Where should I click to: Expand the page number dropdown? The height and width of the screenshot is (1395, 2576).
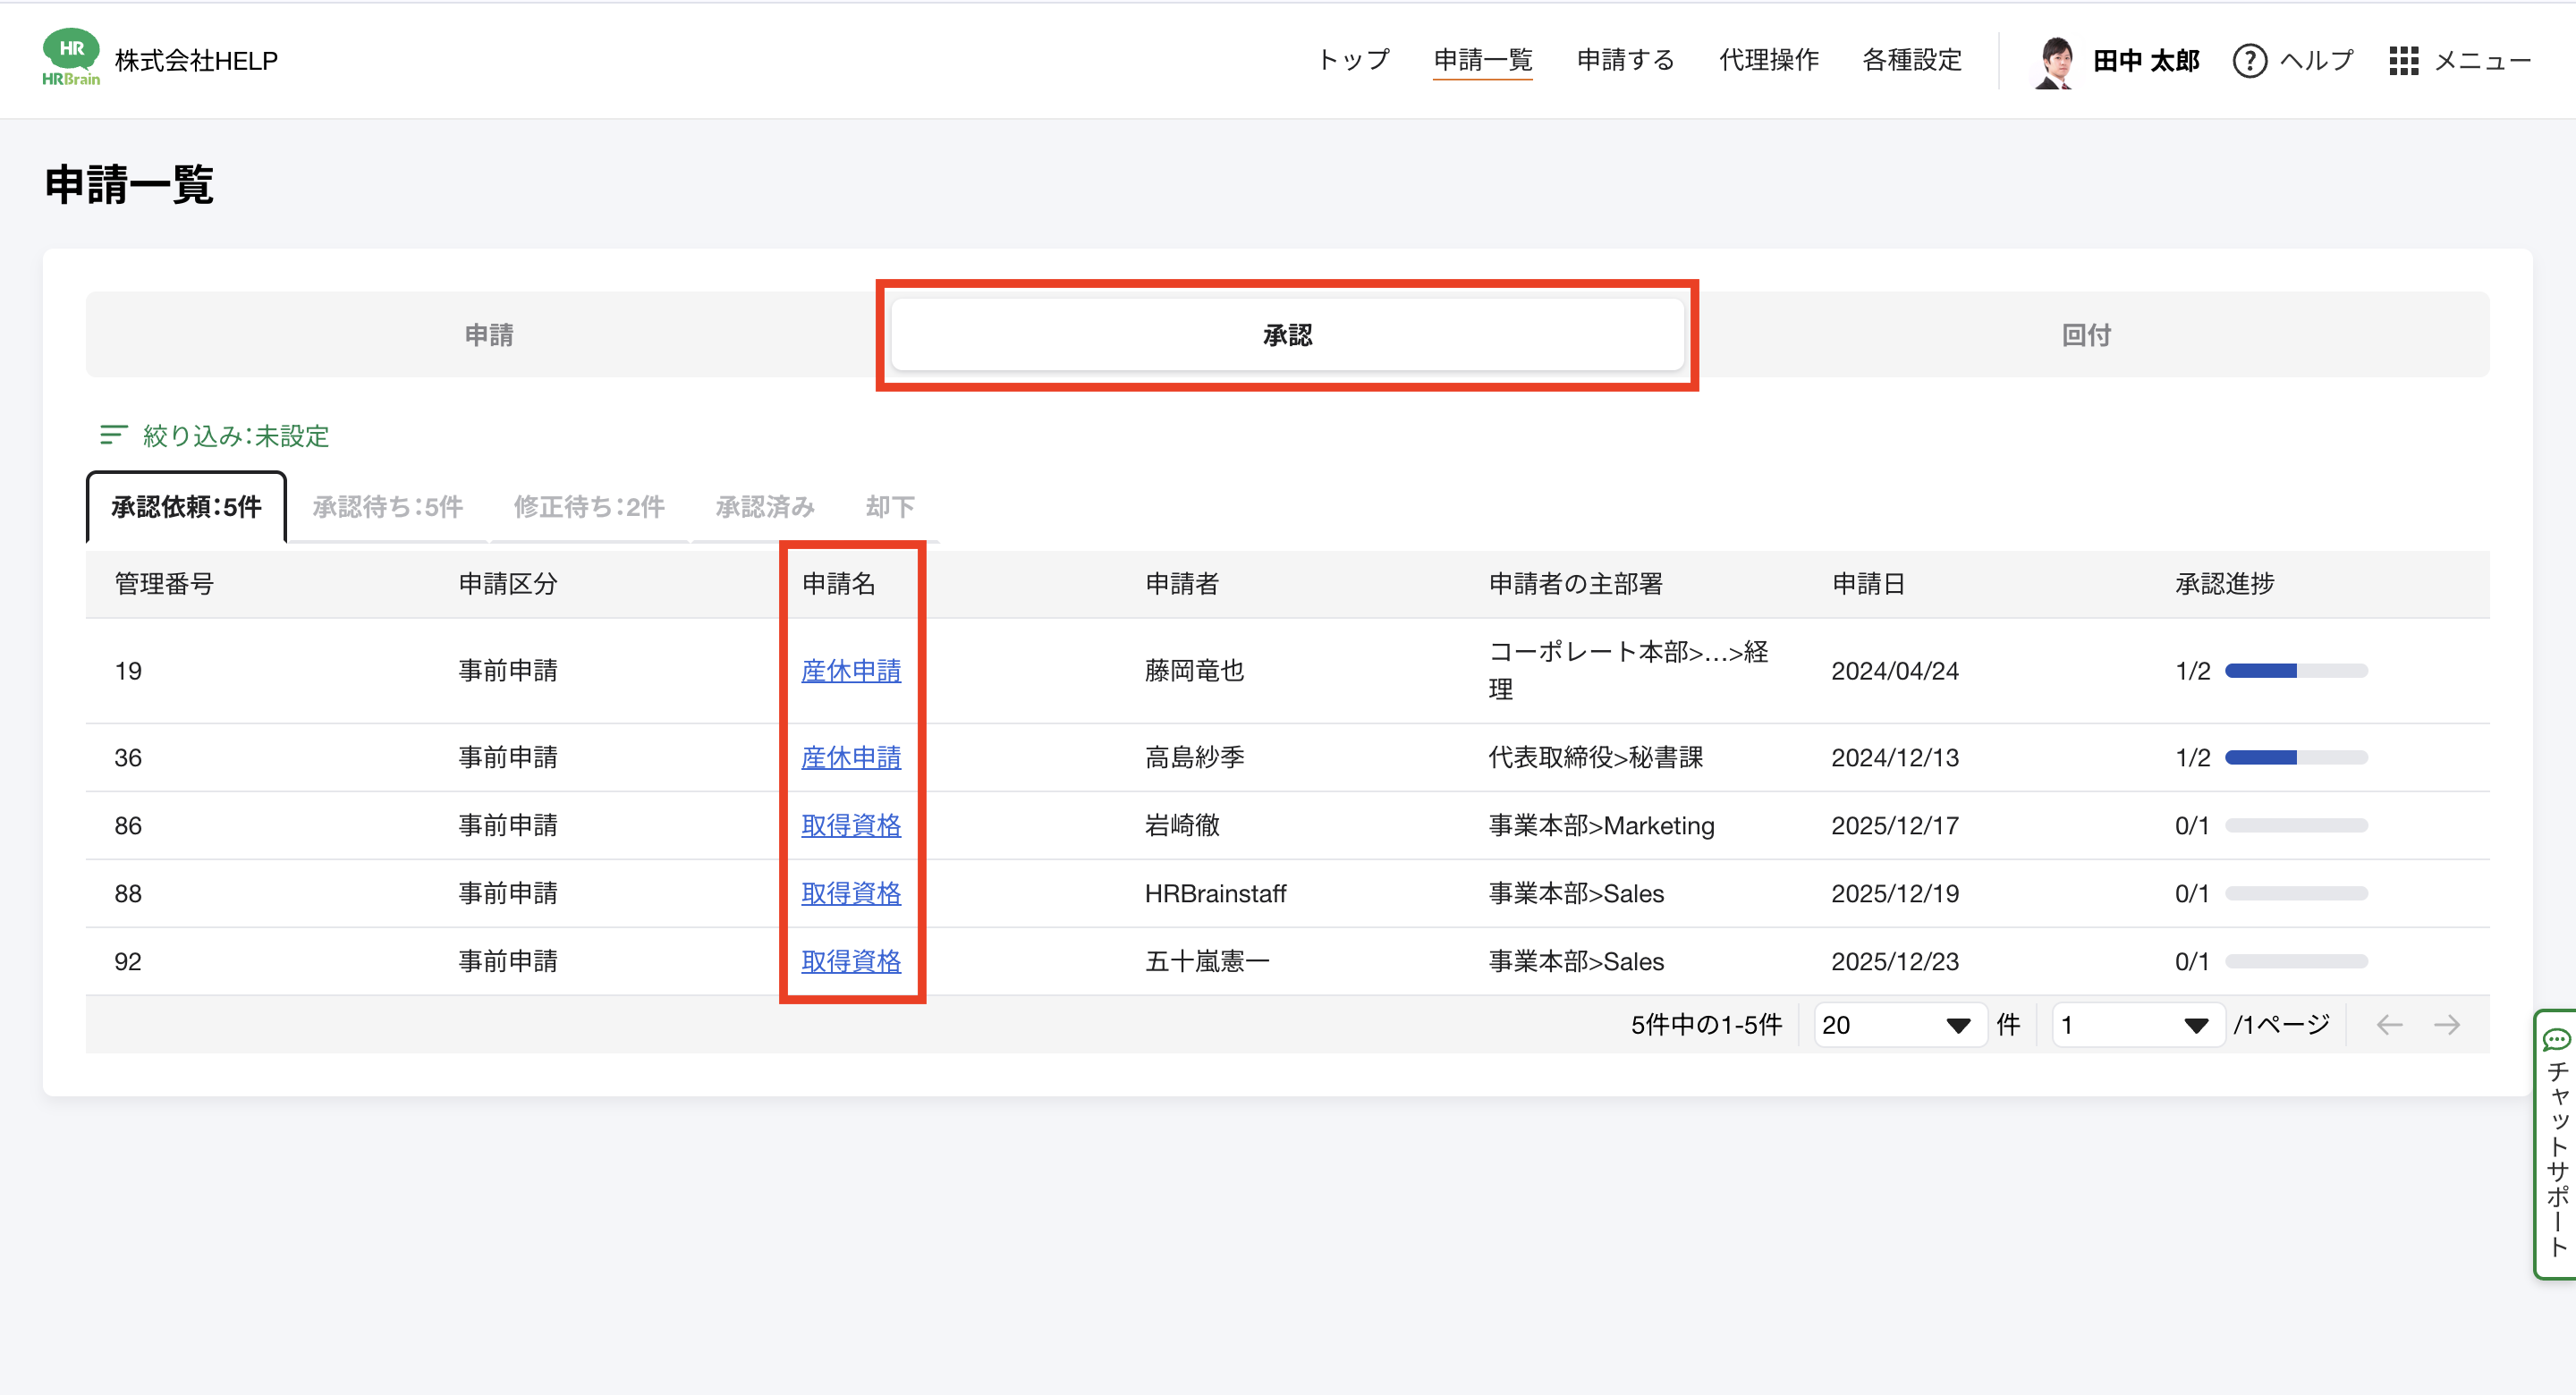coord(2137,1025)
